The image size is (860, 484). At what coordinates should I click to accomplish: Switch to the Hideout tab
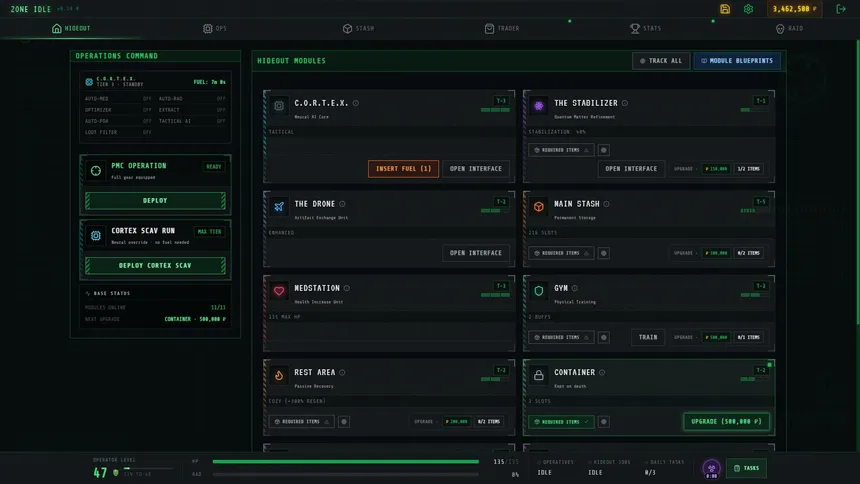point(71,29)
